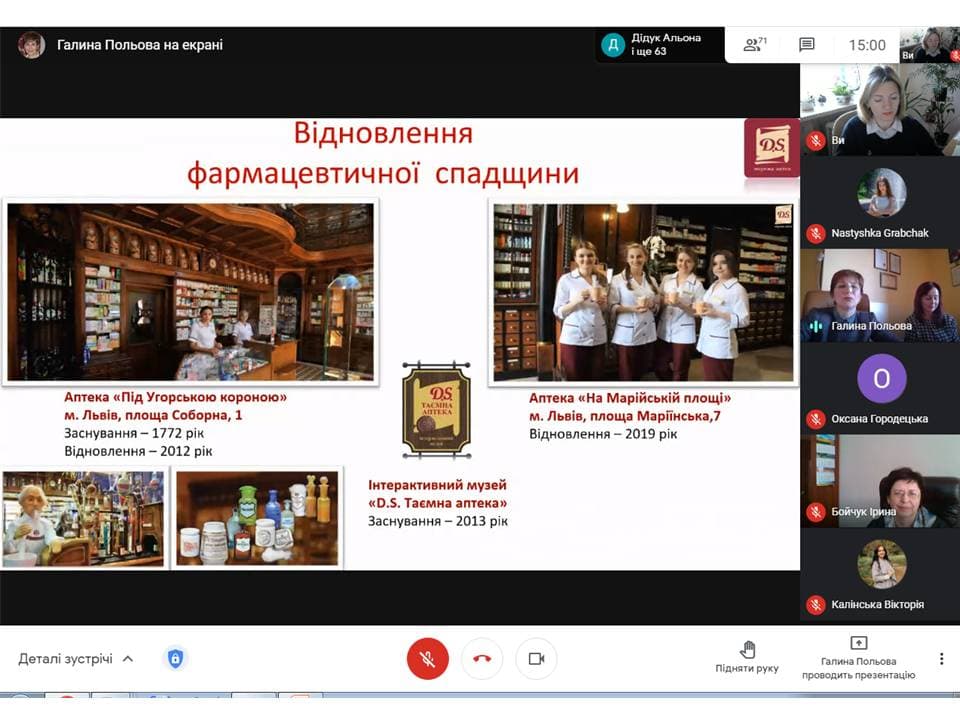Expand 'Деталі зустрічі' meeting details chevron
The height and width of the screenshot is (720, 960).
[128, 659]
